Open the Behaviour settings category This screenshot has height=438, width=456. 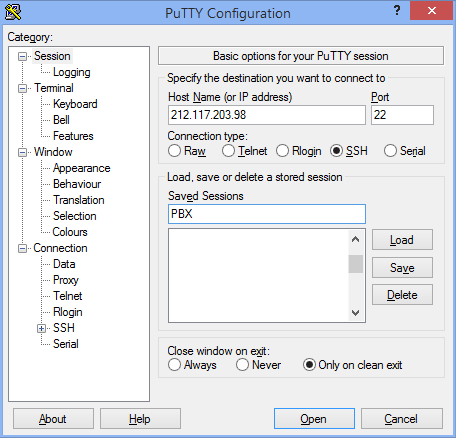(x=77, y=184)
